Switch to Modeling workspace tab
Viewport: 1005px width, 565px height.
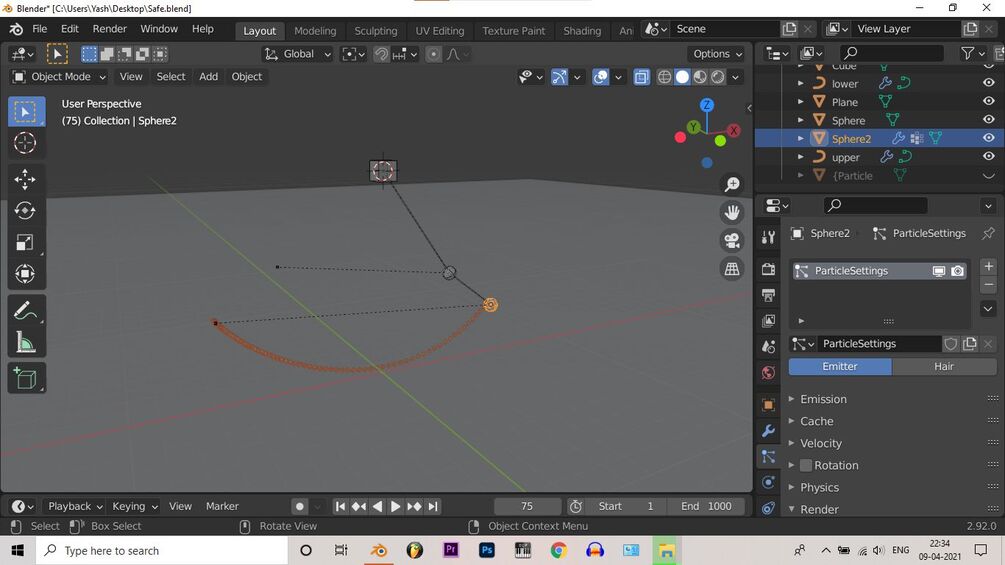315,31
